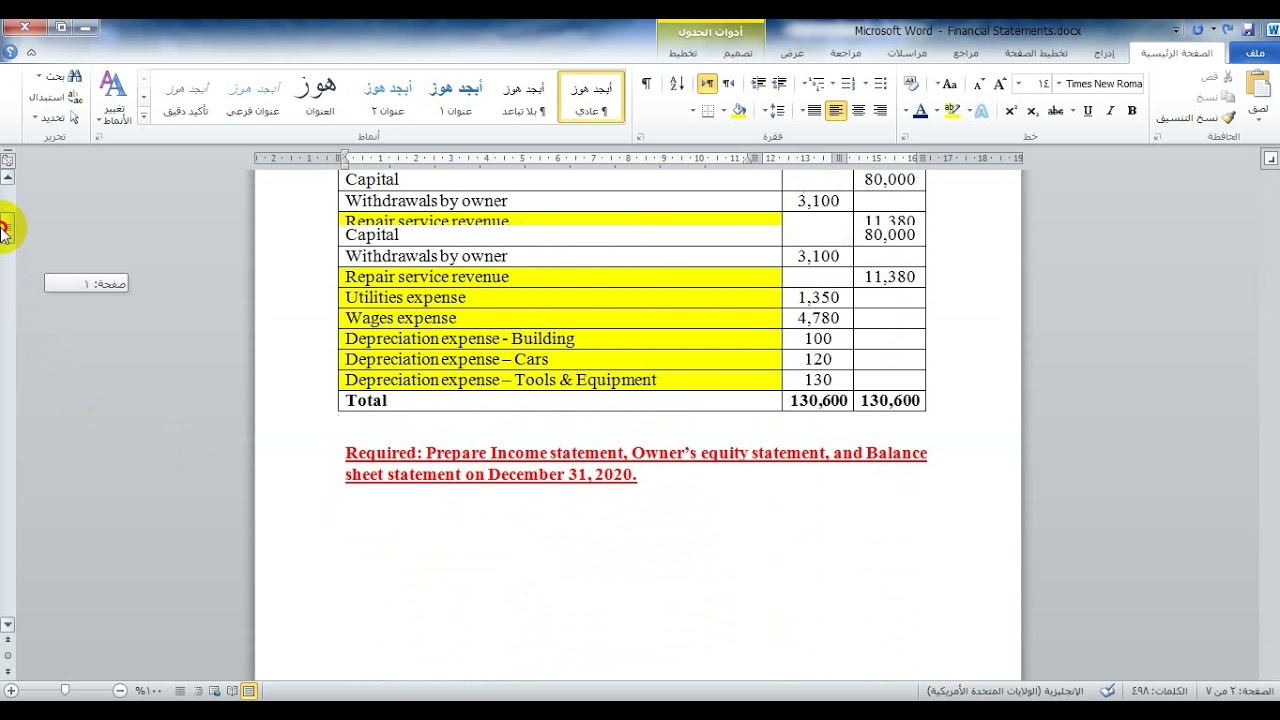The image size is (1280, 720).
Task: Open the line spacing options
Action: [775, 111]
